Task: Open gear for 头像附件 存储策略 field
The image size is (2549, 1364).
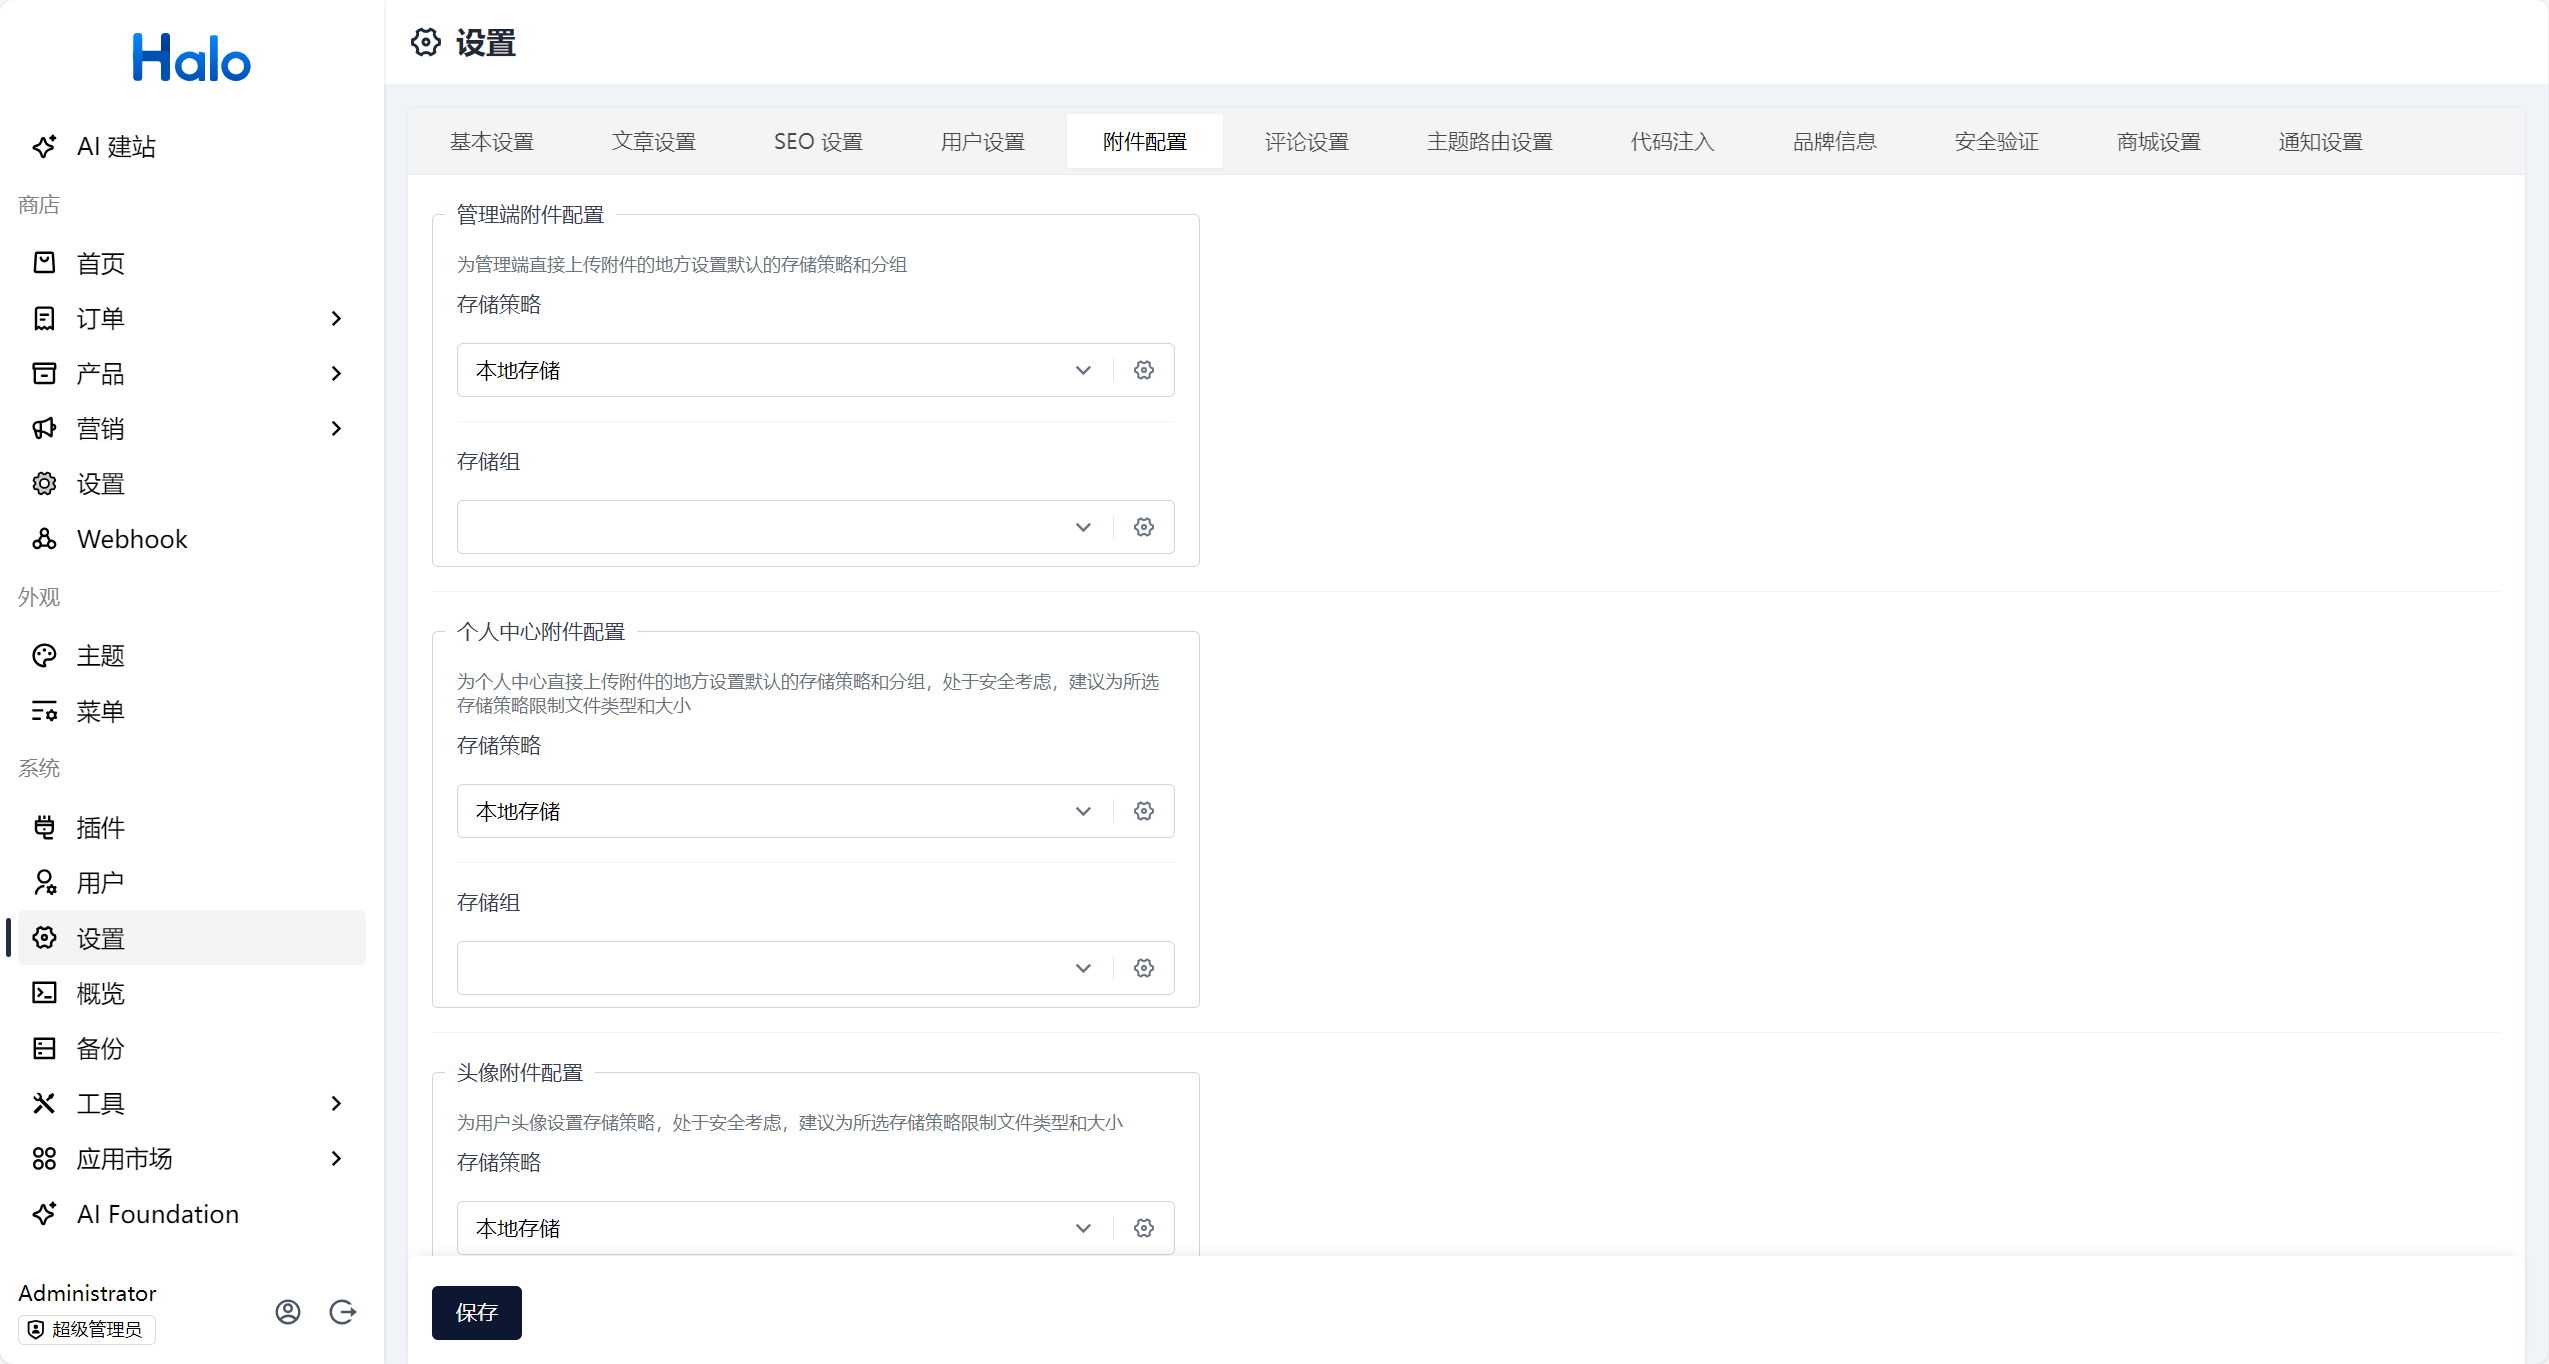Action: (1144, 1228)
